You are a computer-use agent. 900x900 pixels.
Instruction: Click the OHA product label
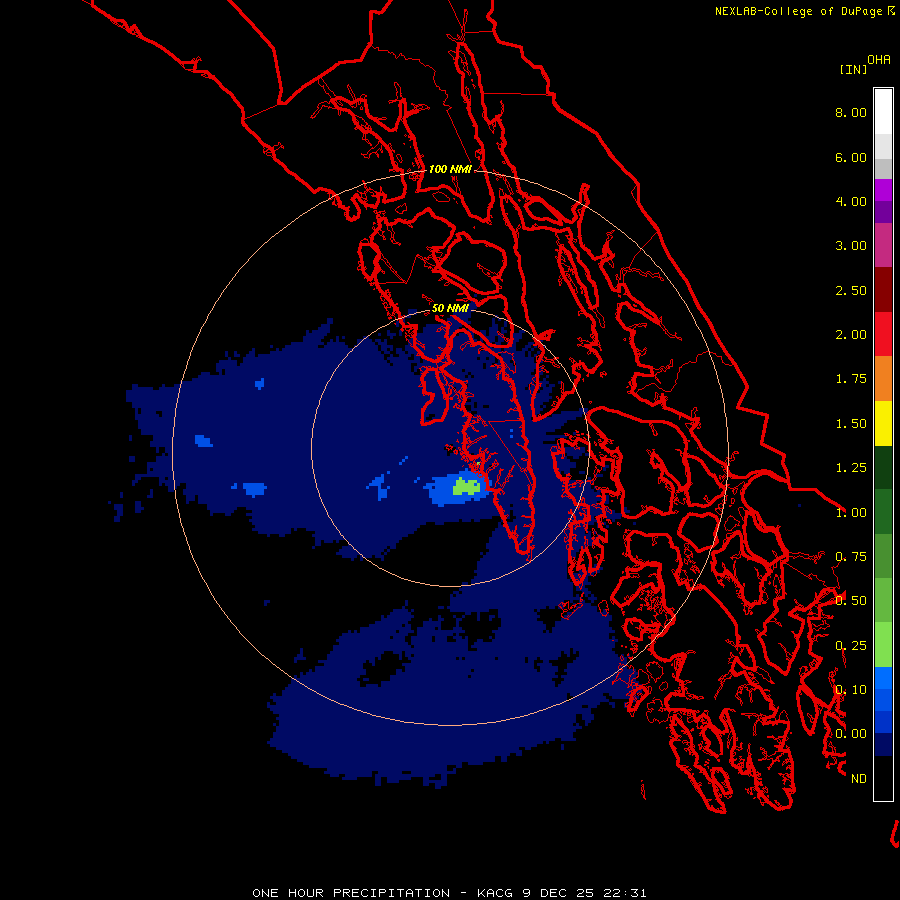(x=879, y=60)
